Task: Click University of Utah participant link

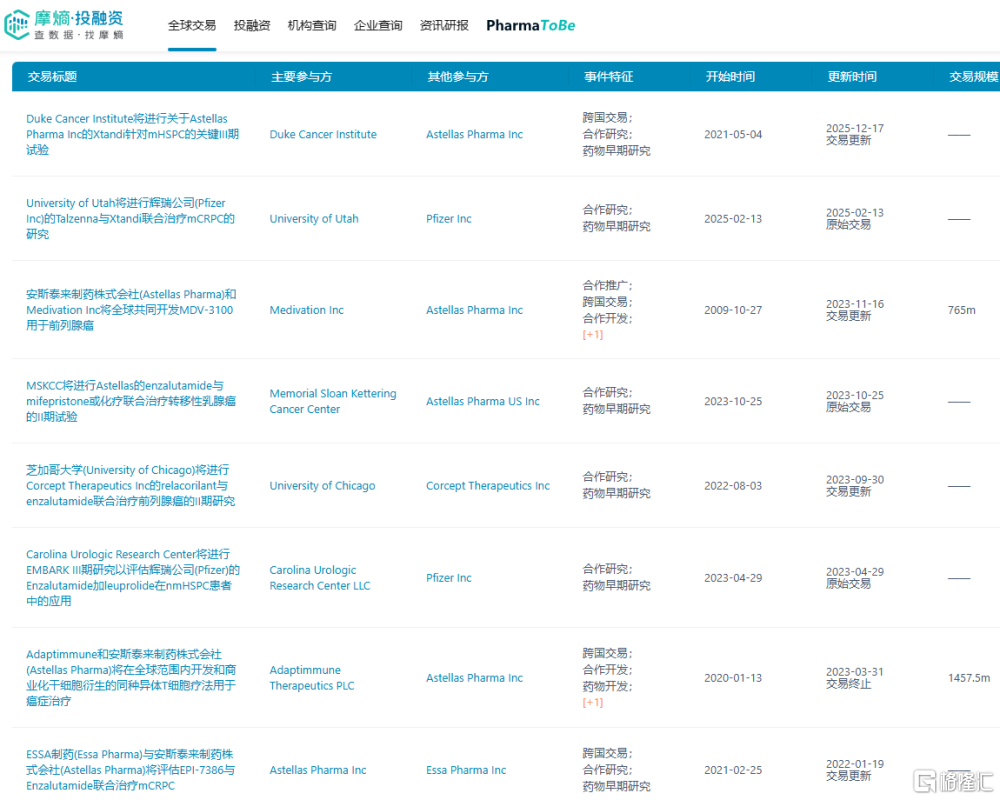Action: point(314,219)
